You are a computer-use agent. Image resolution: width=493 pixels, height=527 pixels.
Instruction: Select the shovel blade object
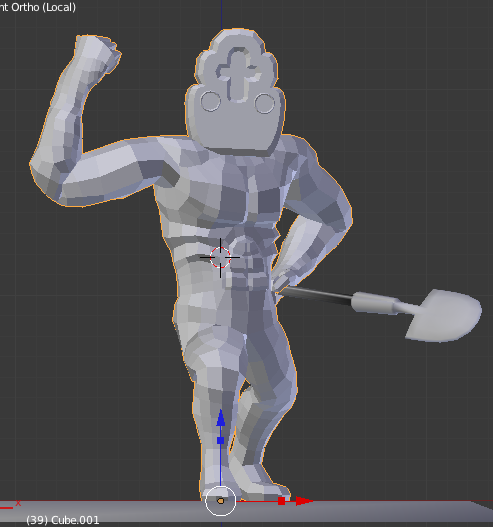(443, 315)
